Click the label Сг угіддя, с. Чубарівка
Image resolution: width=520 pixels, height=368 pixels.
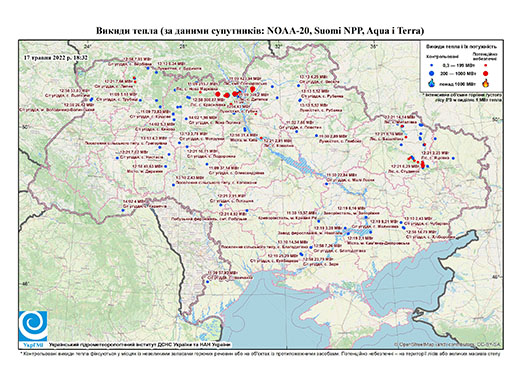[x=426, y=224]
